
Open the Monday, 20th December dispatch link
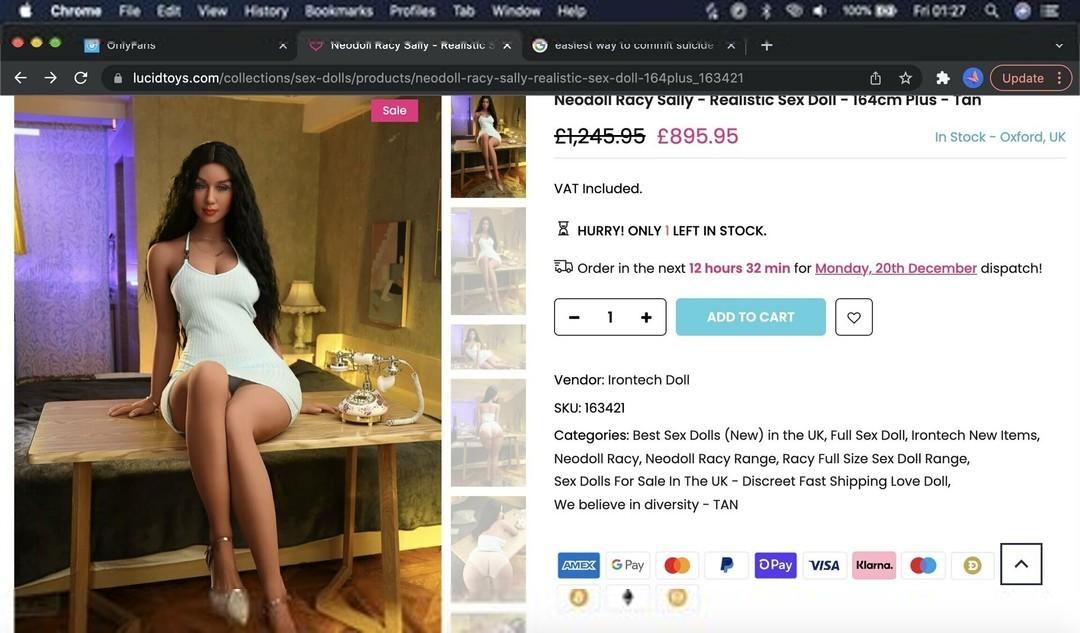pyautogui.click(x=895, y=268)
